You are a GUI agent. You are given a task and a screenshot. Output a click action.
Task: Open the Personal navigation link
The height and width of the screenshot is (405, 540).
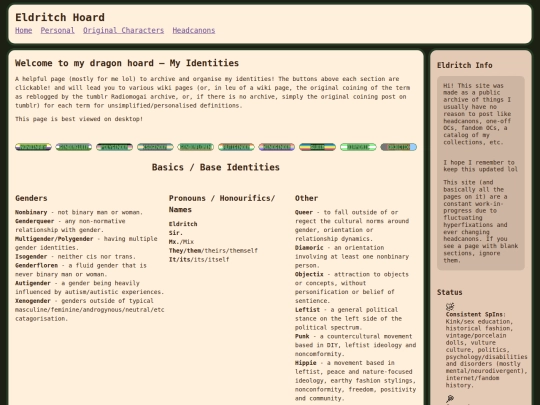tap(58, 30)
